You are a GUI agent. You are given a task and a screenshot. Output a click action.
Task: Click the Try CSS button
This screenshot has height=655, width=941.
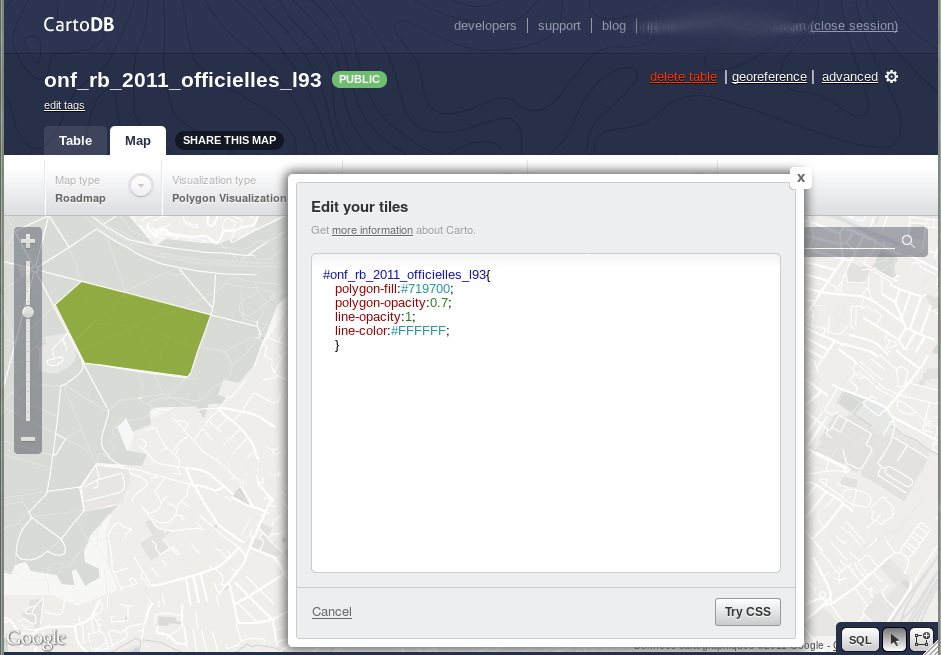click(747, 612)
